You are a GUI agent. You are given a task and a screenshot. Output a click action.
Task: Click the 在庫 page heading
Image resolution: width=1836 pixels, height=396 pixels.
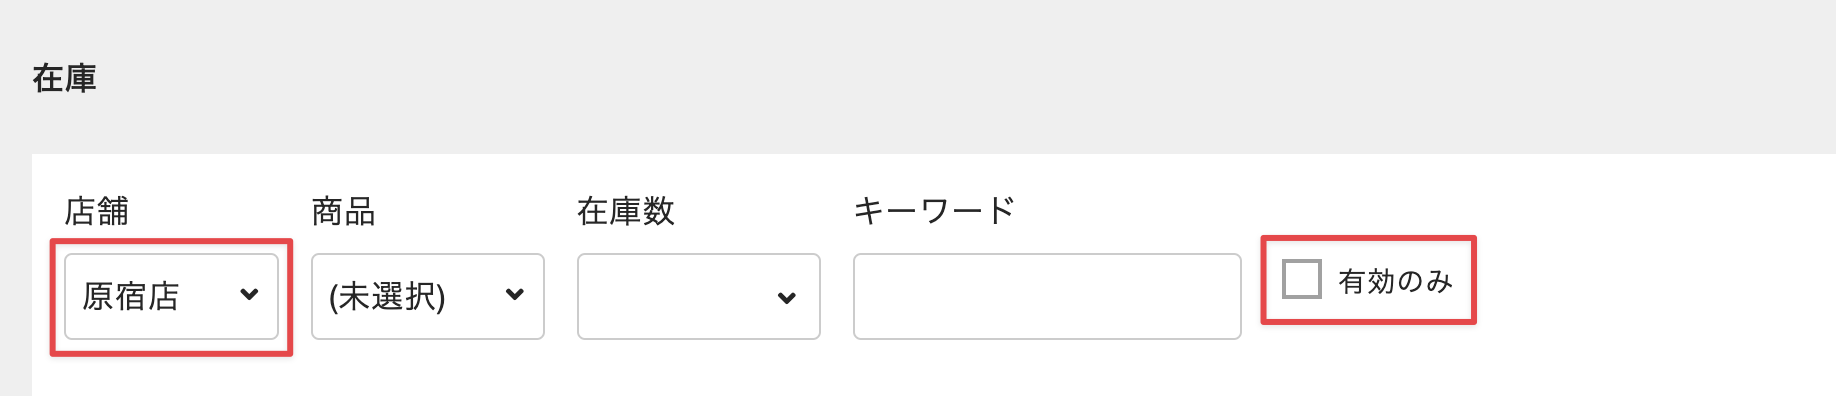click(64, 78)
